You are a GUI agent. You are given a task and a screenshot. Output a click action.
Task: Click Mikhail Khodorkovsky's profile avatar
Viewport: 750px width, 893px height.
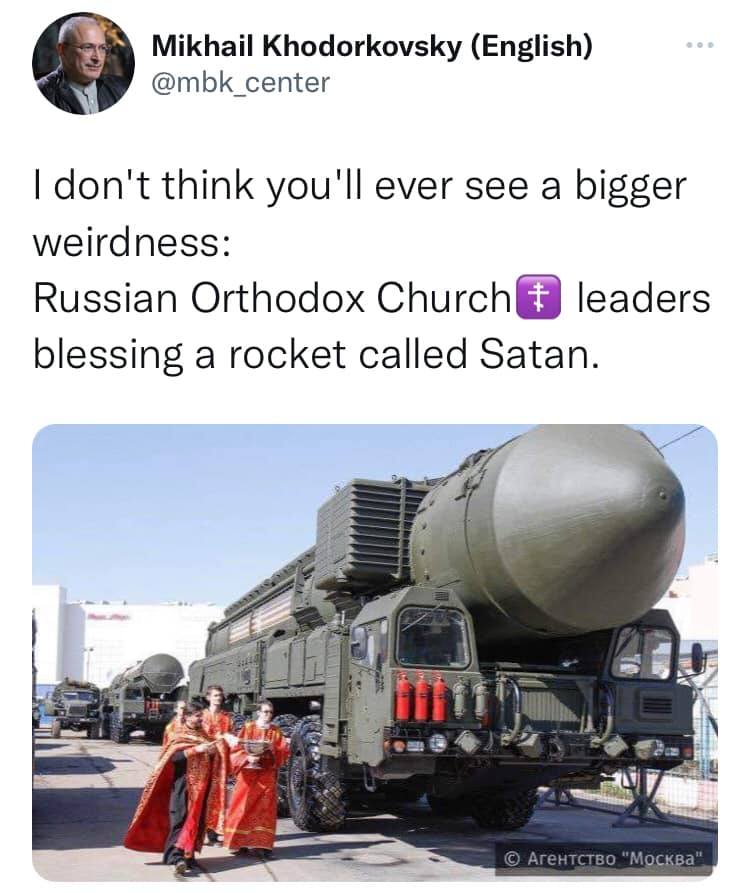tap(83, 64)
